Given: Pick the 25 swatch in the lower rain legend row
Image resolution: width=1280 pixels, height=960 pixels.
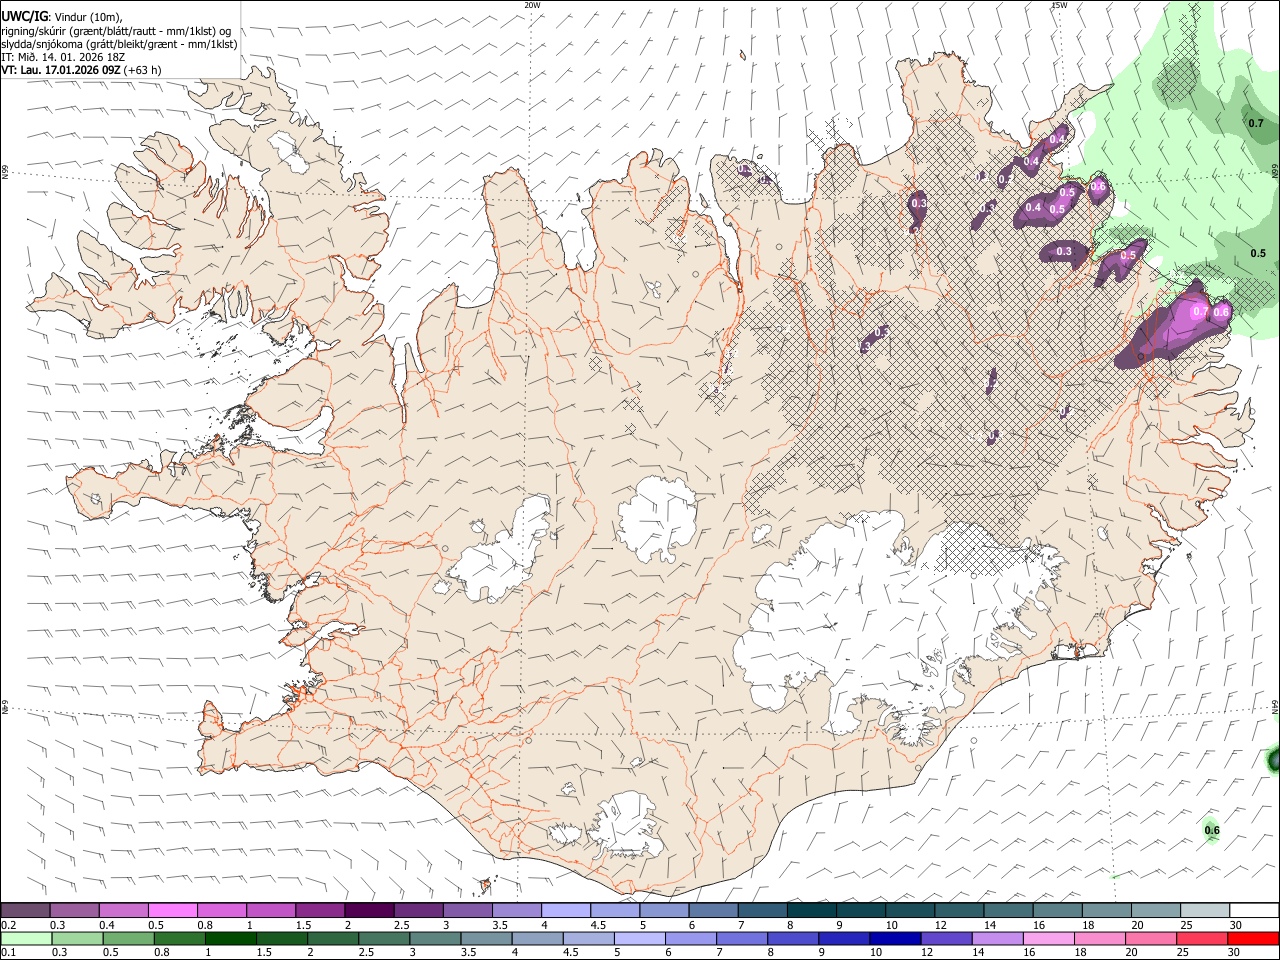Looking at the screenshot, I should [x=1201, y=938].
